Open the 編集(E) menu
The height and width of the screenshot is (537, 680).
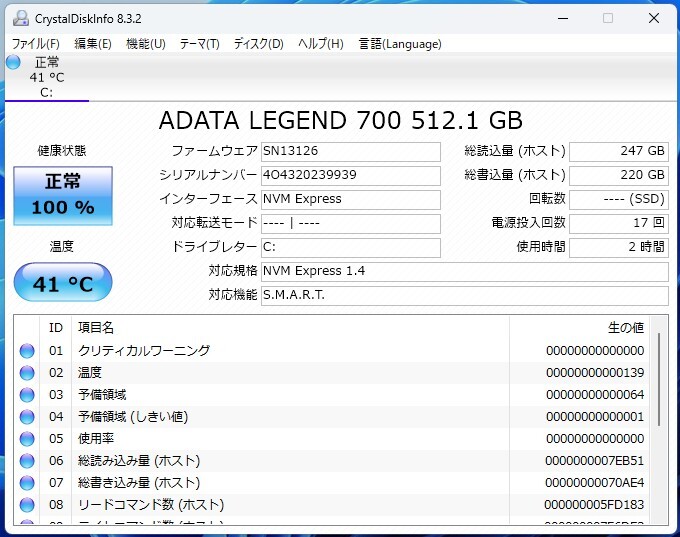tap(93, 44)
